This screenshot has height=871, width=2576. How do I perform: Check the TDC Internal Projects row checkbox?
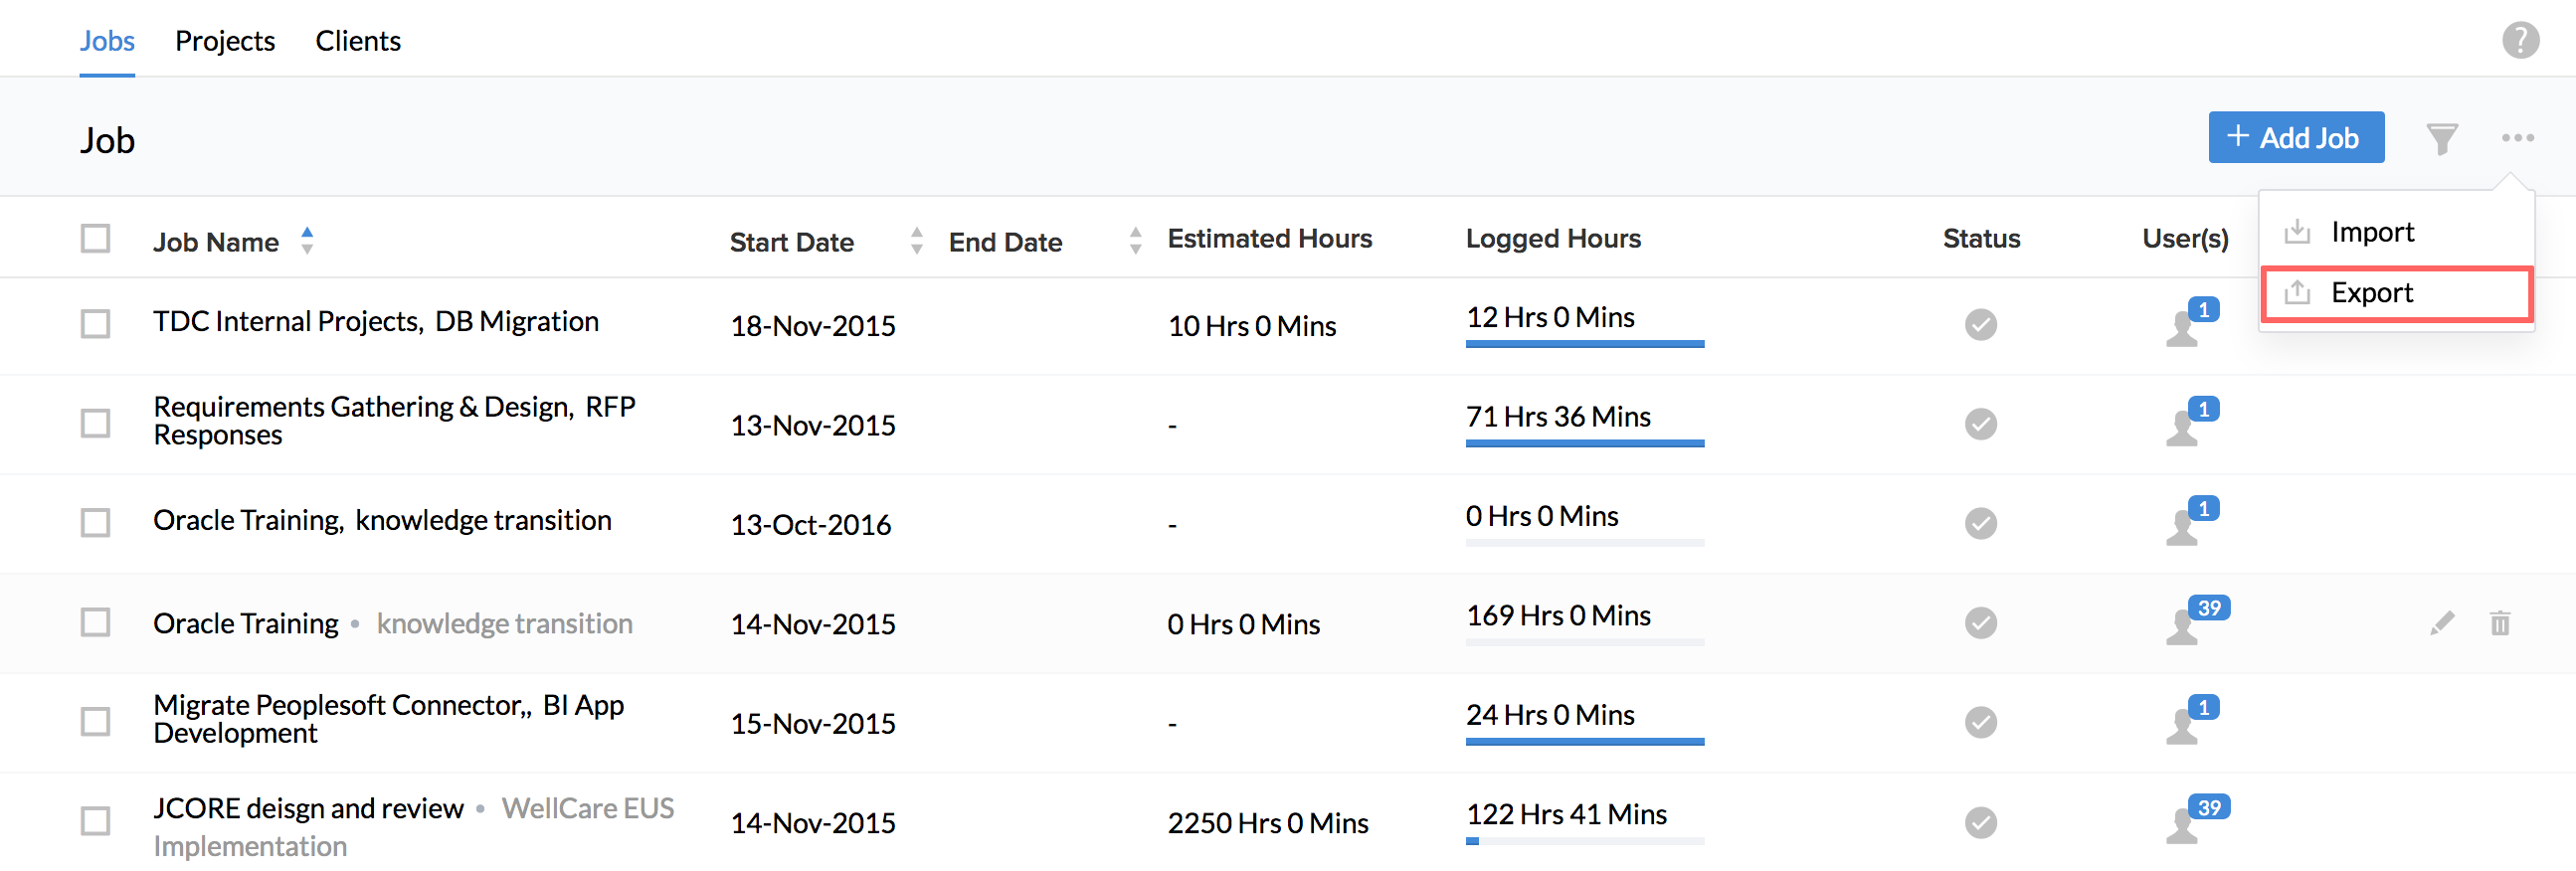pyautogui.click(x=95, y=324)
